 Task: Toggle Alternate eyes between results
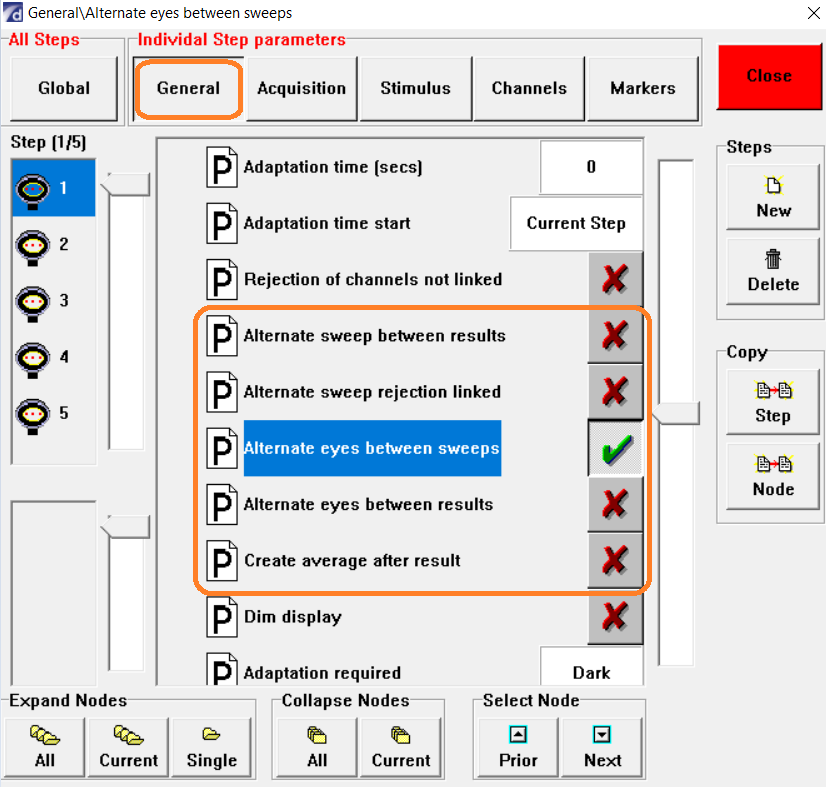click(615, 504)
